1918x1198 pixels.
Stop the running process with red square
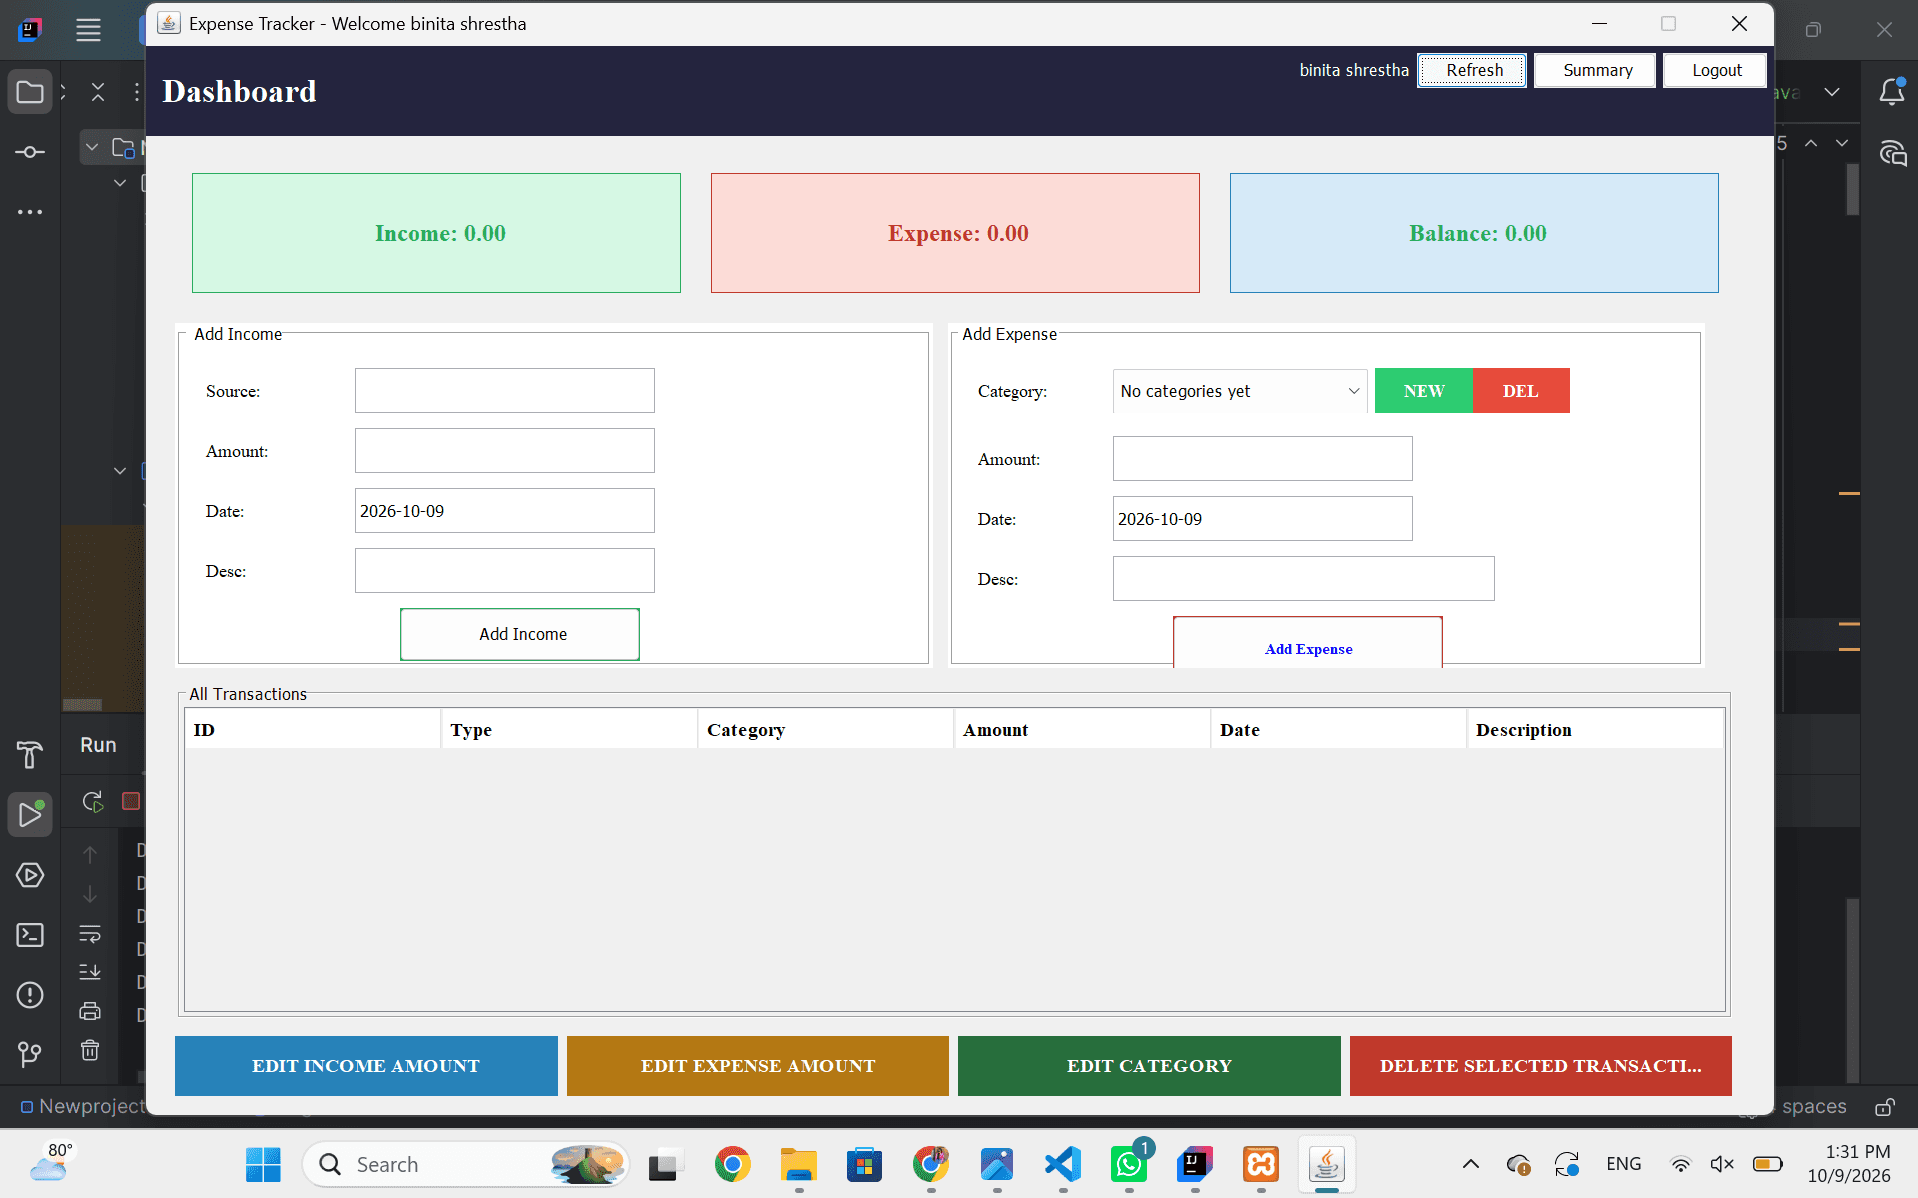coord(131,801)
